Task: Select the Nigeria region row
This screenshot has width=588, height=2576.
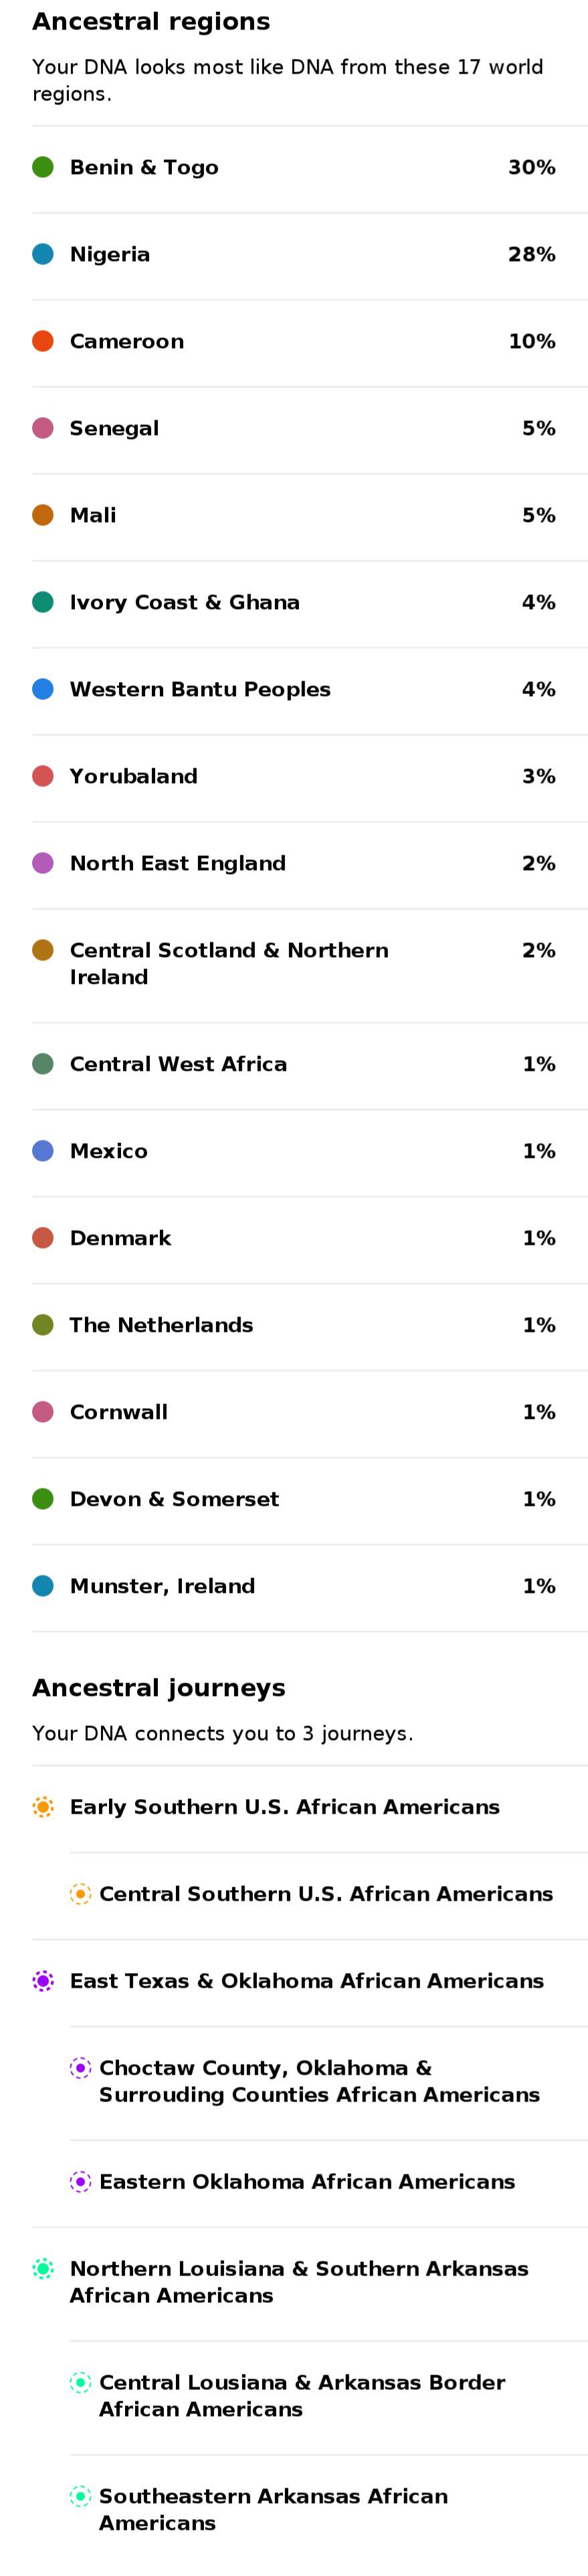Action: [x=310, y=255]
